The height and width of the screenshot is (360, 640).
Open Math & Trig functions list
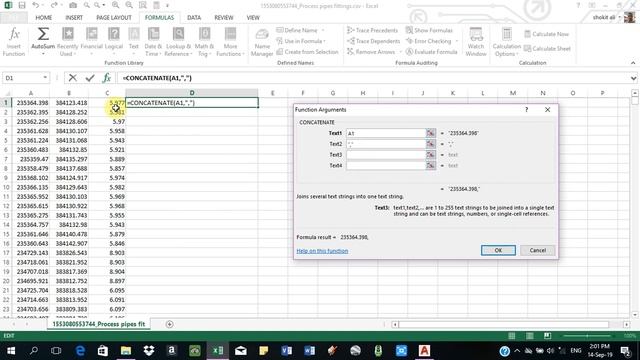click(204, 42)
